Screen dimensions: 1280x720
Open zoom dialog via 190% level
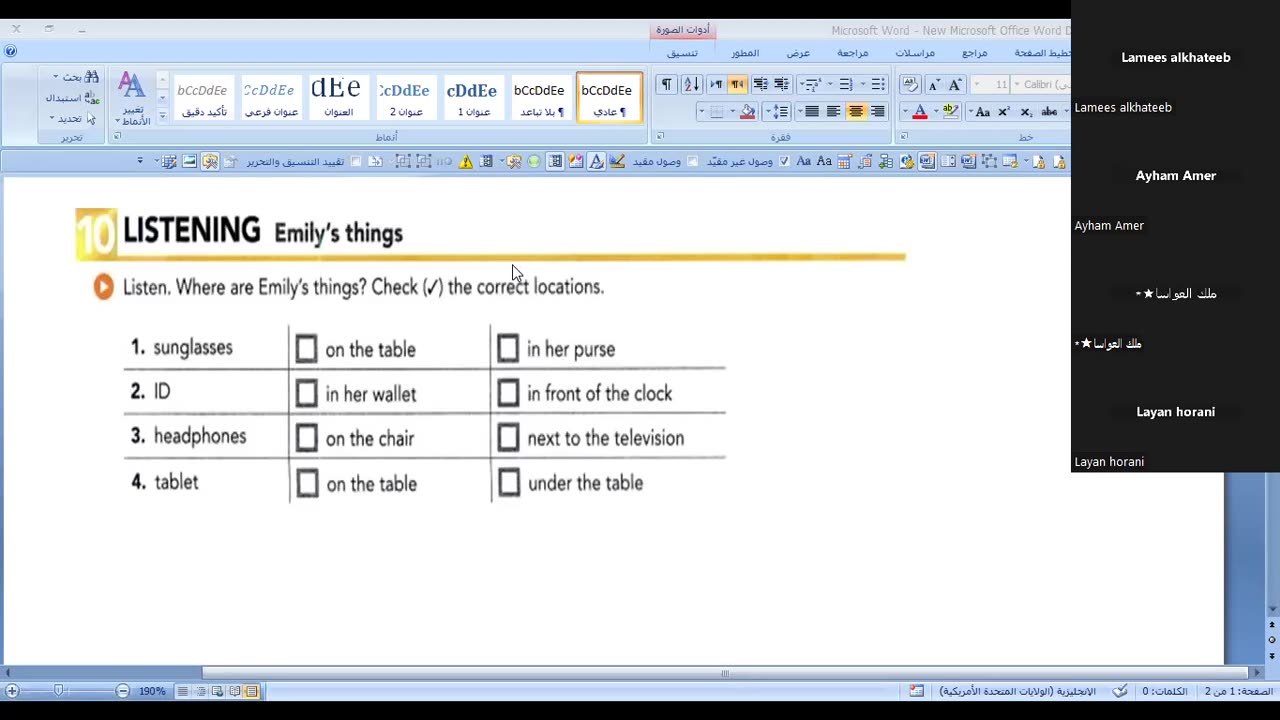(152, 691)
